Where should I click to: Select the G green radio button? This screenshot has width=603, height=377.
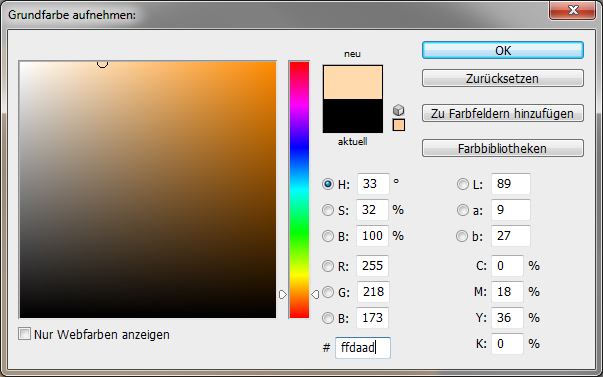[328, 292]
